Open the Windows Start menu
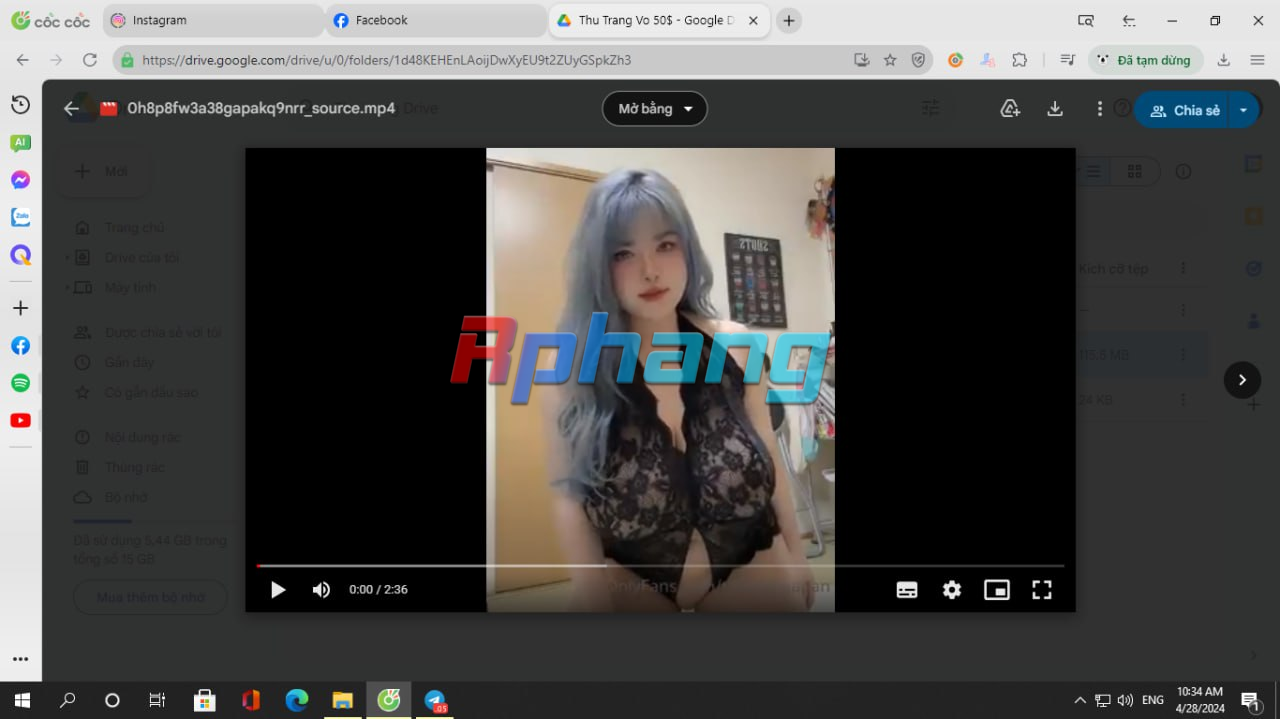 pos(21,700)
